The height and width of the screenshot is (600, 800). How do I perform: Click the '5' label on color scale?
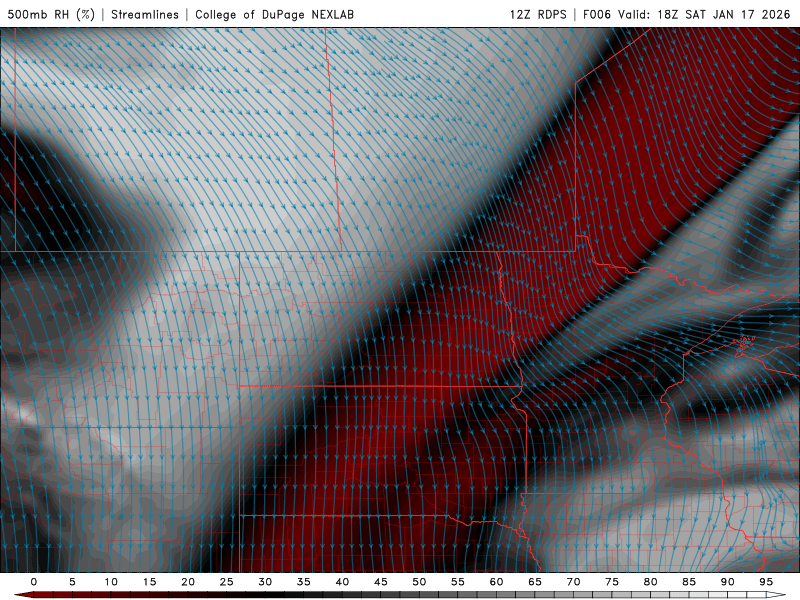pos(72,582)
